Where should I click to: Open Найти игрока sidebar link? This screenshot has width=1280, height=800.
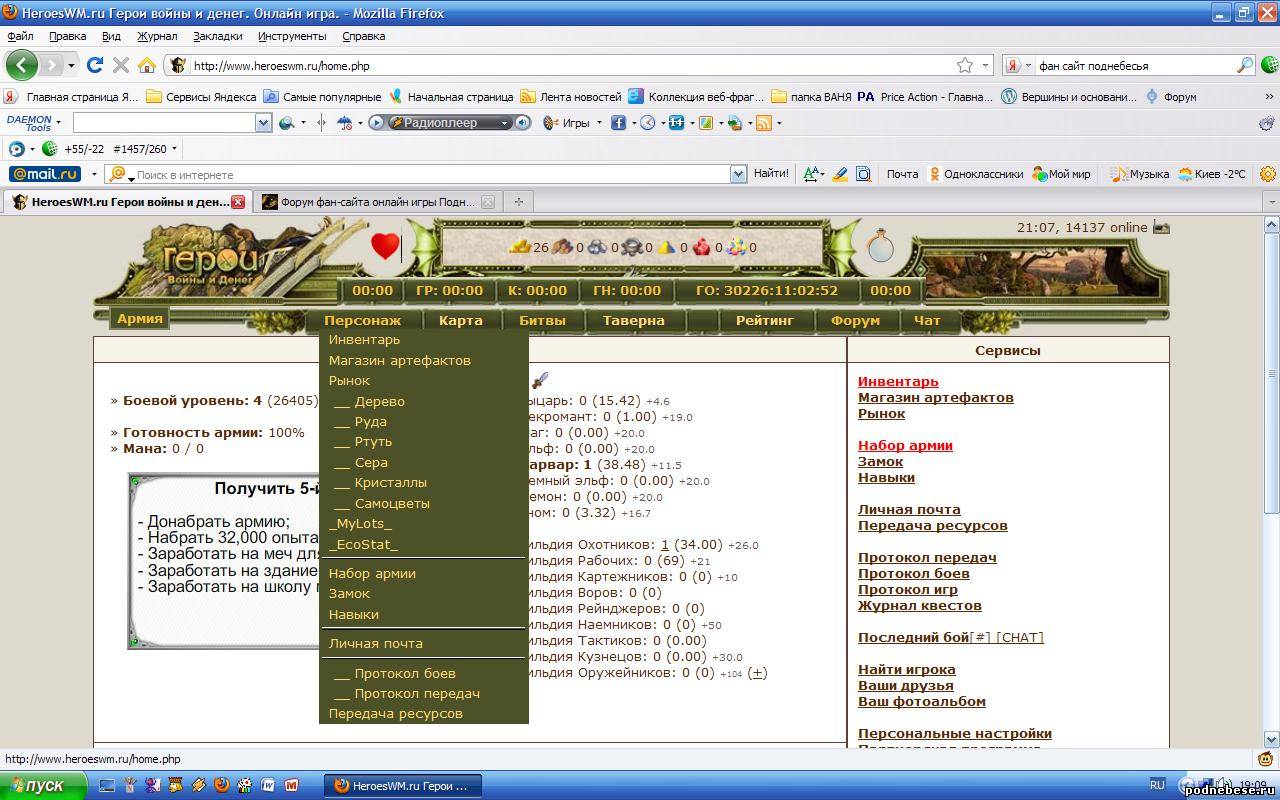[906, 669]
